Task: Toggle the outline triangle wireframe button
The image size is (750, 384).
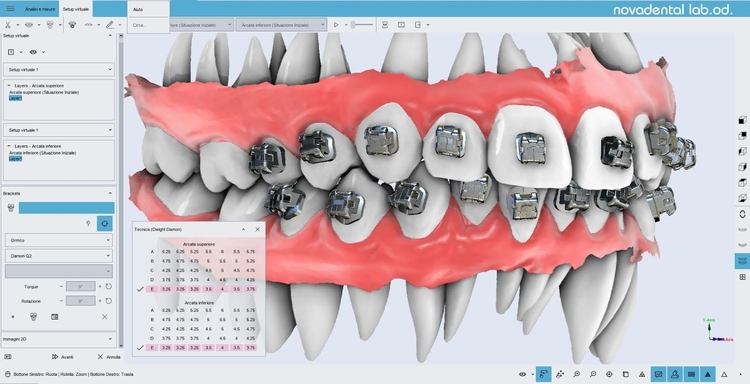Action: 724,374
